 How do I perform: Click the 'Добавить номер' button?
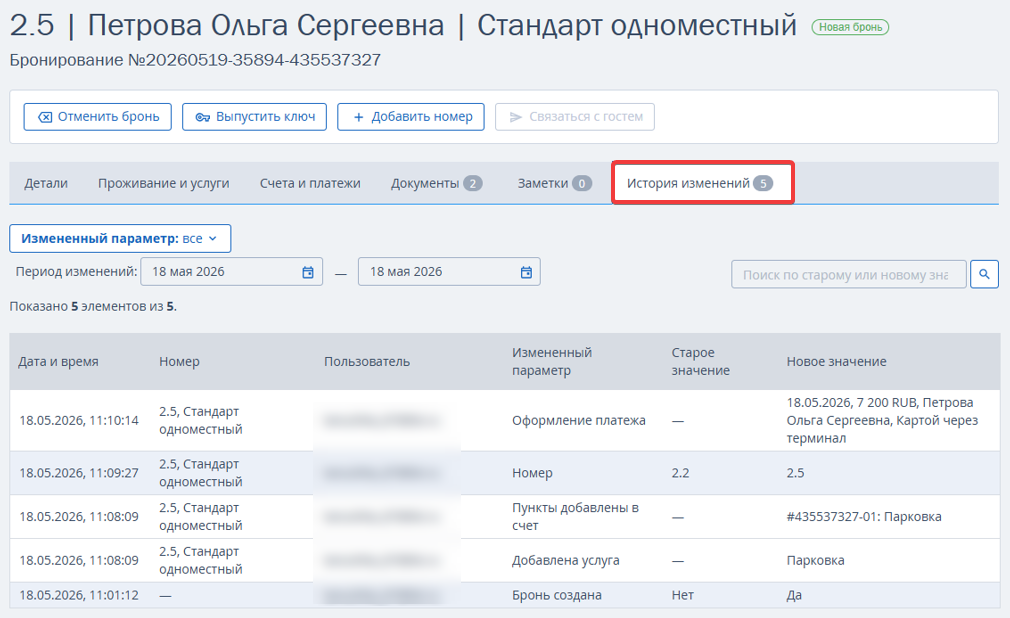click(x=411, y=117)
